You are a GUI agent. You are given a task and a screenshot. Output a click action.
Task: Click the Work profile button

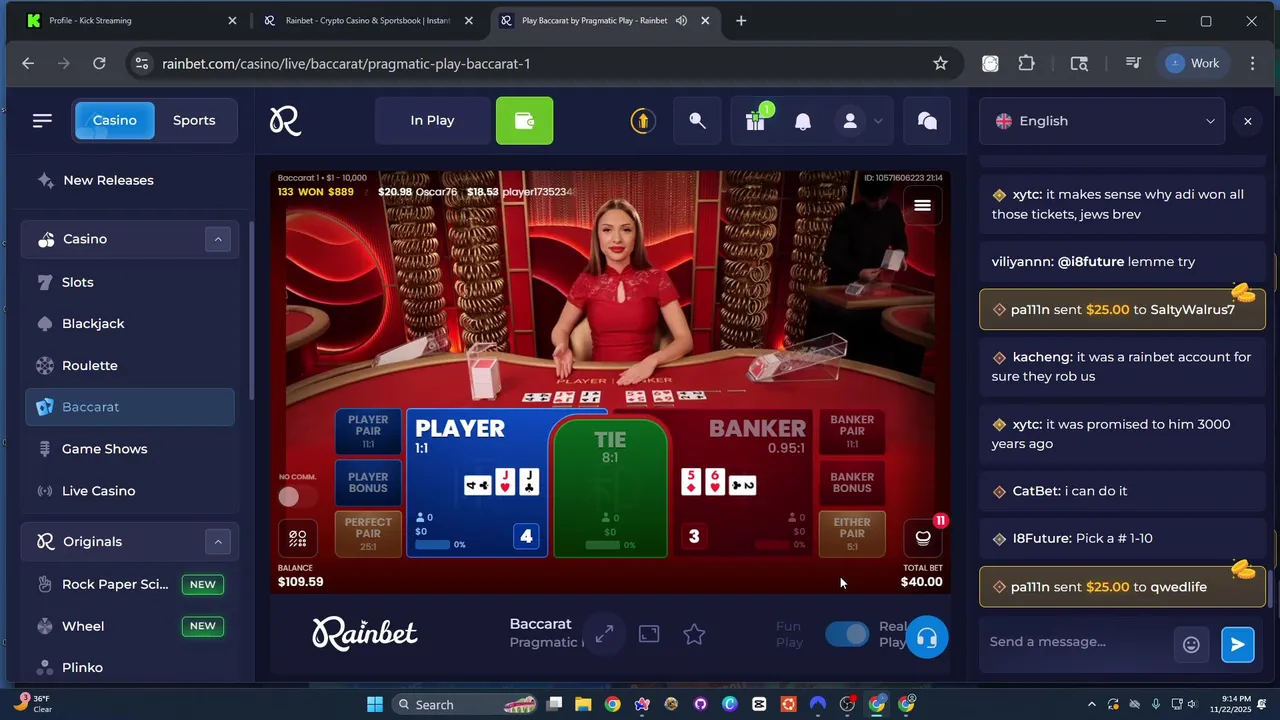[1195, 63]
